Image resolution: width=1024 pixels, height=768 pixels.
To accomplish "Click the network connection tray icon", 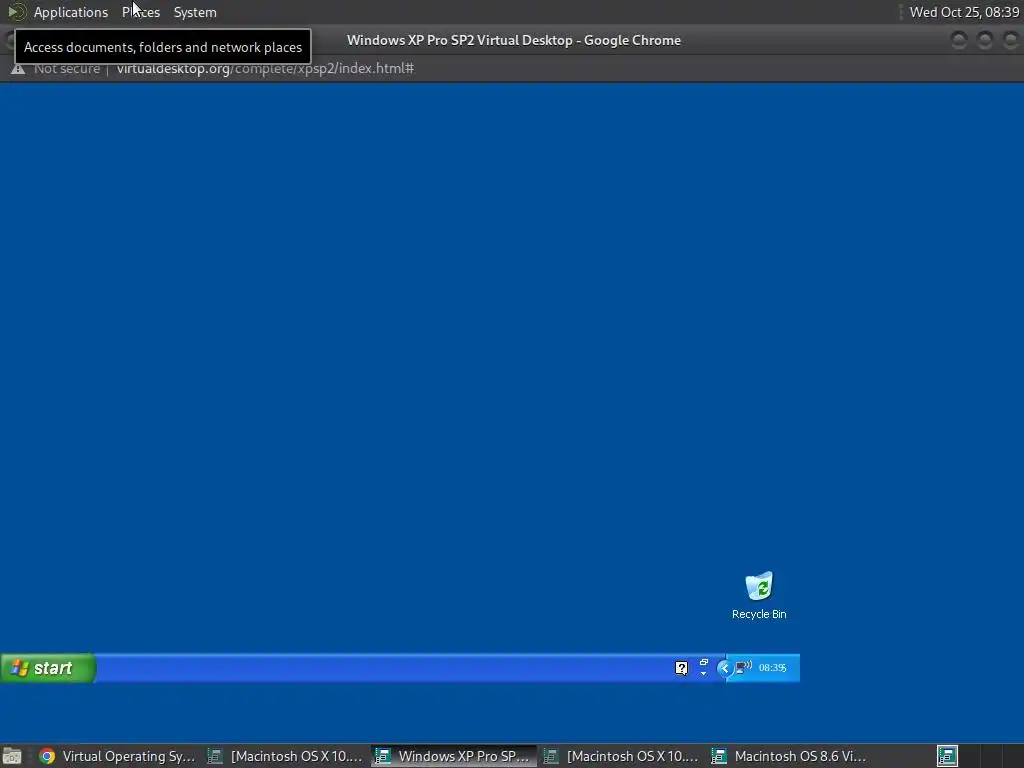I will pyautogui.click(x=743, y=667).
